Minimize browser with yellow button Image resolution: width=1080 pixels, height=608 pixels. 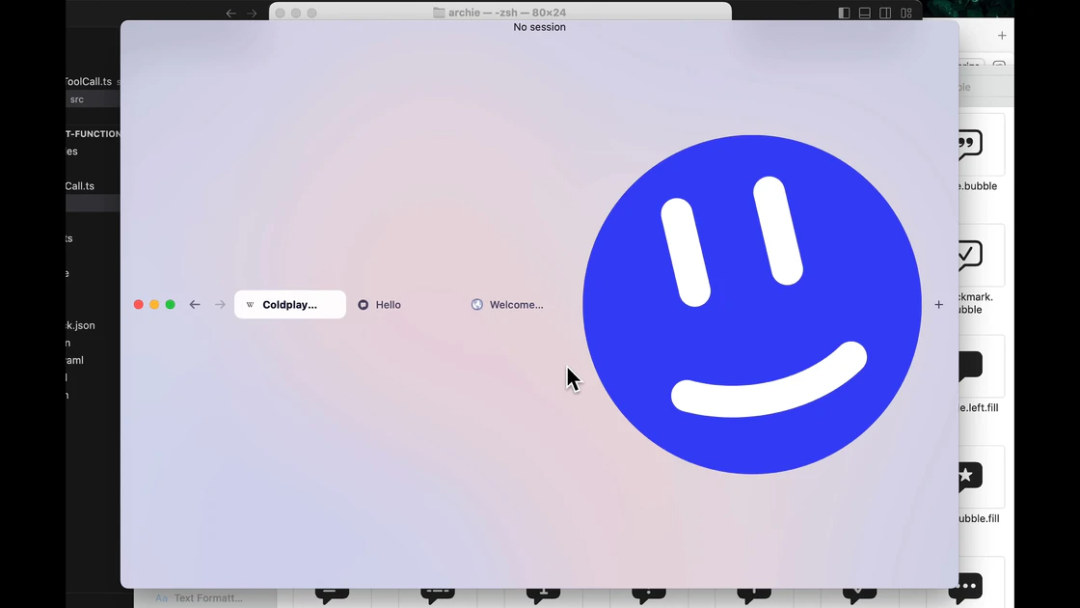coord(154,304)
